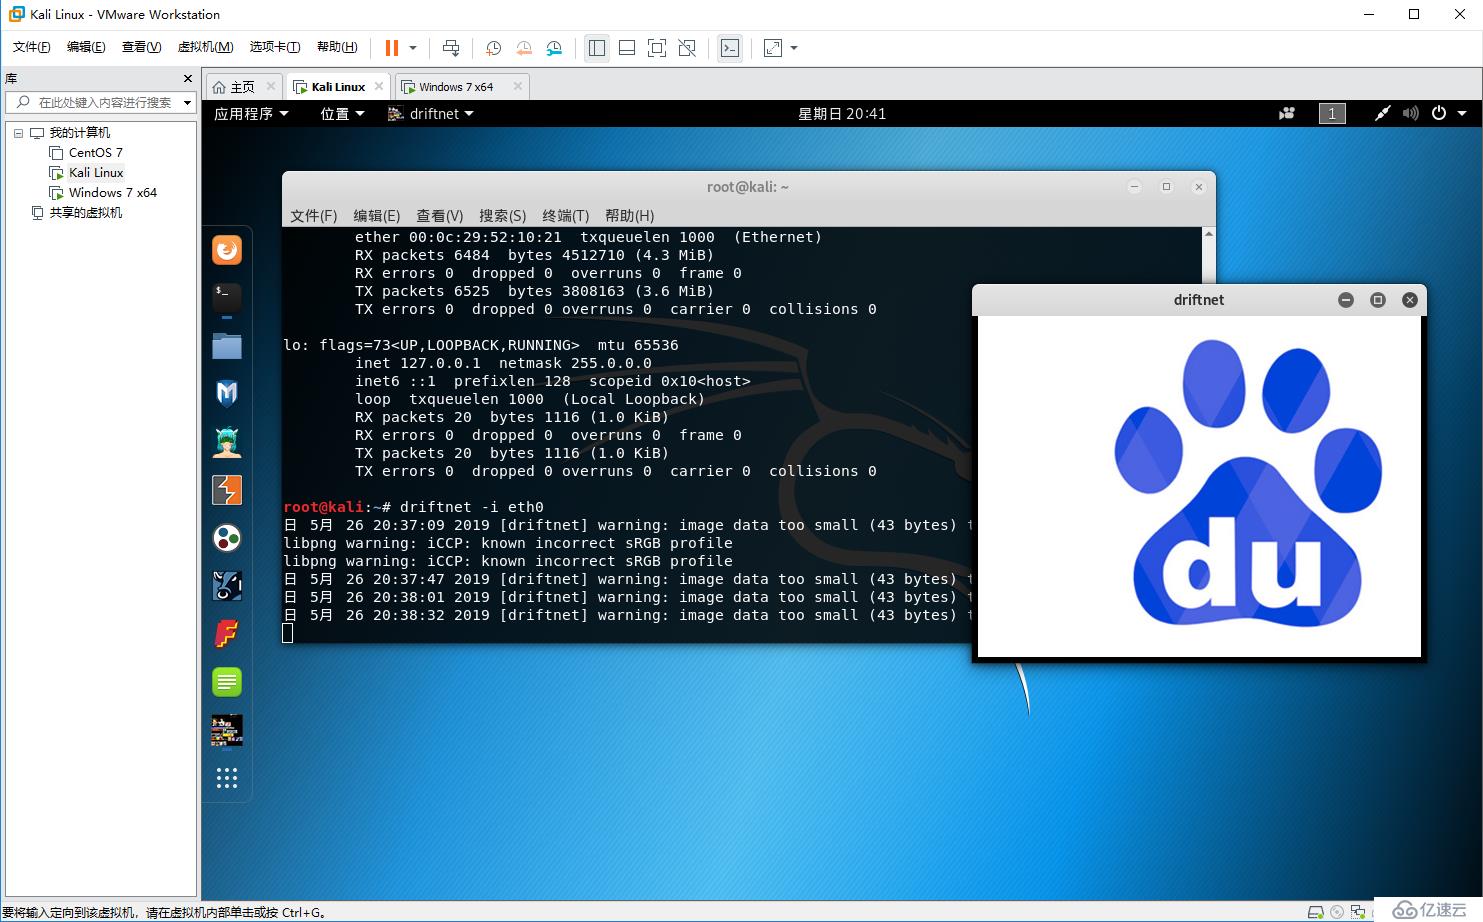Click the volume speaker icon in Kali top bar

pyautogui.click(x=1410, y=114)
